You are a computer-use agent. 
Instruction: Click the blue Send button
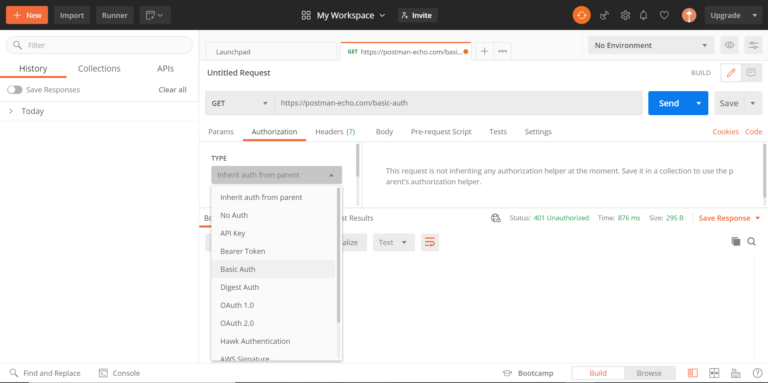[x=669, y=103]
